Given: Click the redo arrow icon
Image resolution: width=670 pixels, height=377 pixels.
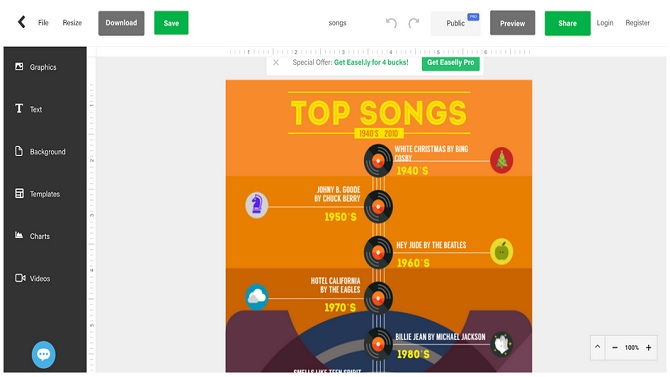Looking at the screenshot, I should coord(414,23).
